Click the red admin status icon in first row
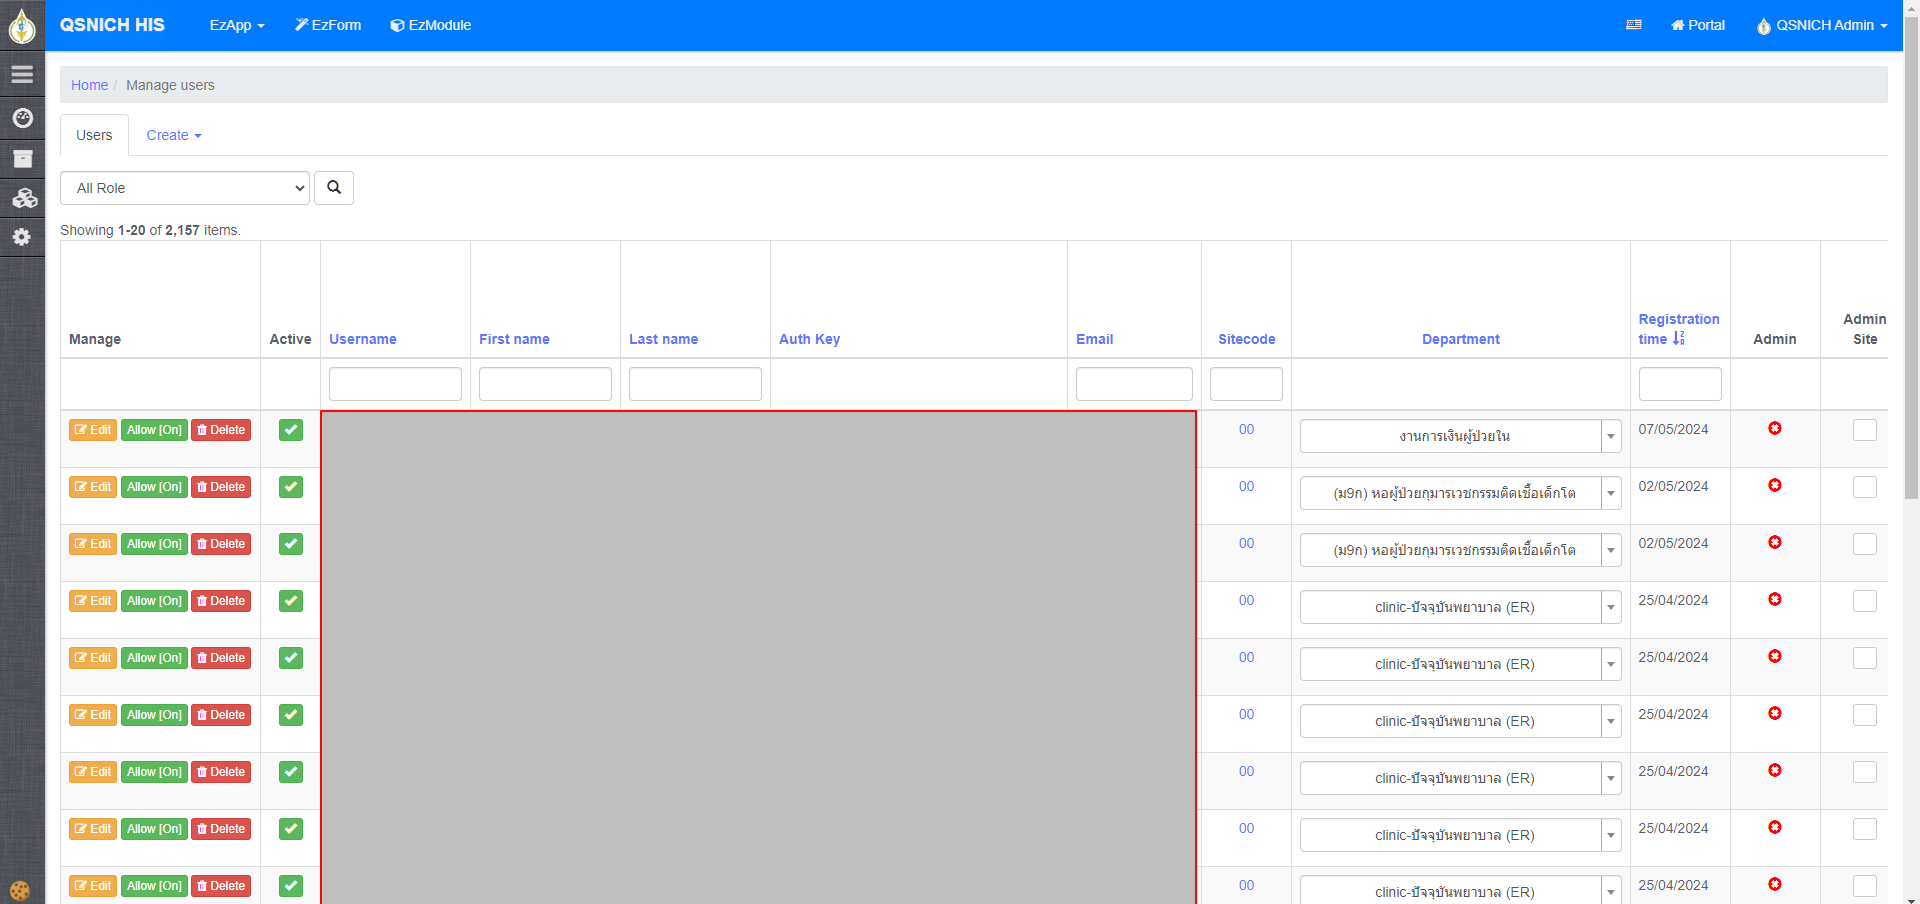Viewport: 1920px width, 904px height. pos(1774,429)
